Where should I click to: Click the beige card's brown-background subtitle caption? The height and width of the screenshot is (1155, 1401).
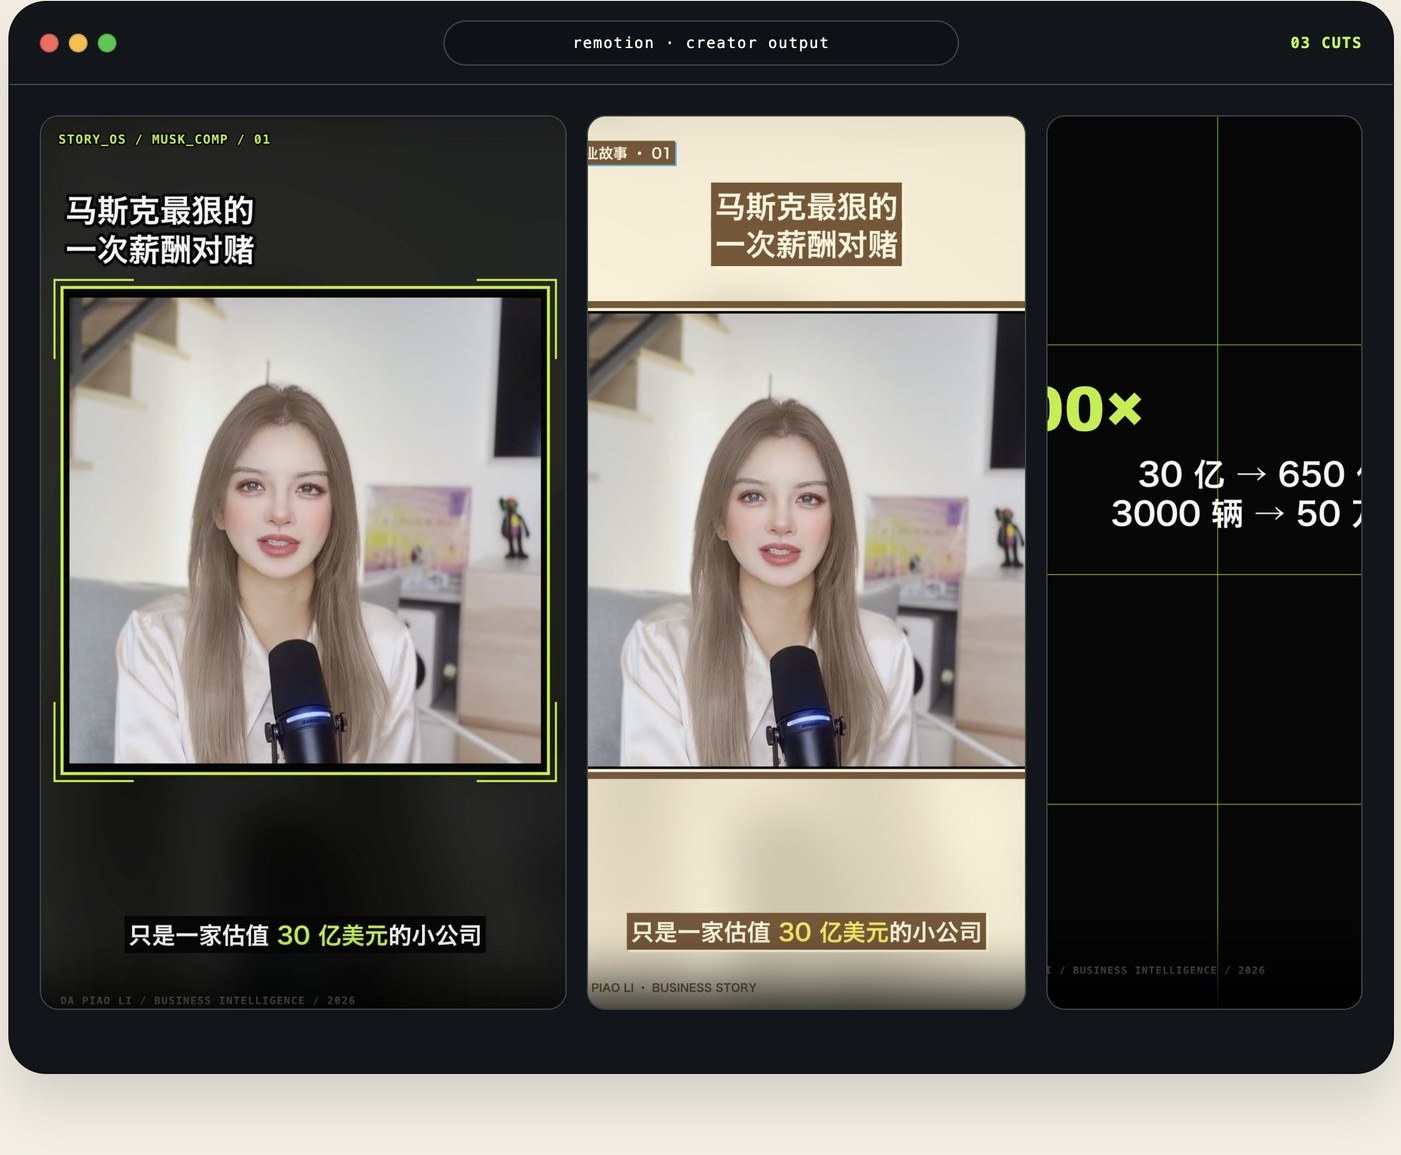coord(806,932)
